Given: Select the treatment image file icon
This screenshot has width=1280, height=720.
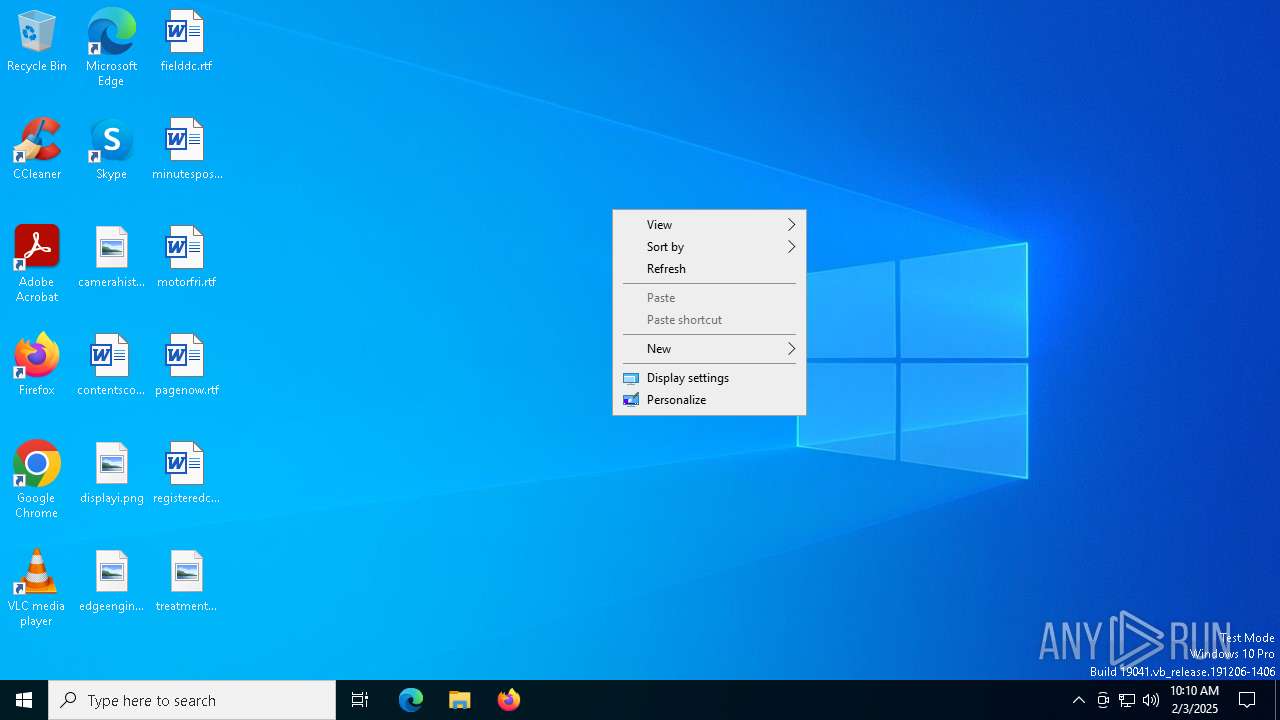Looking at the screenshot, I should click(186, 582).
